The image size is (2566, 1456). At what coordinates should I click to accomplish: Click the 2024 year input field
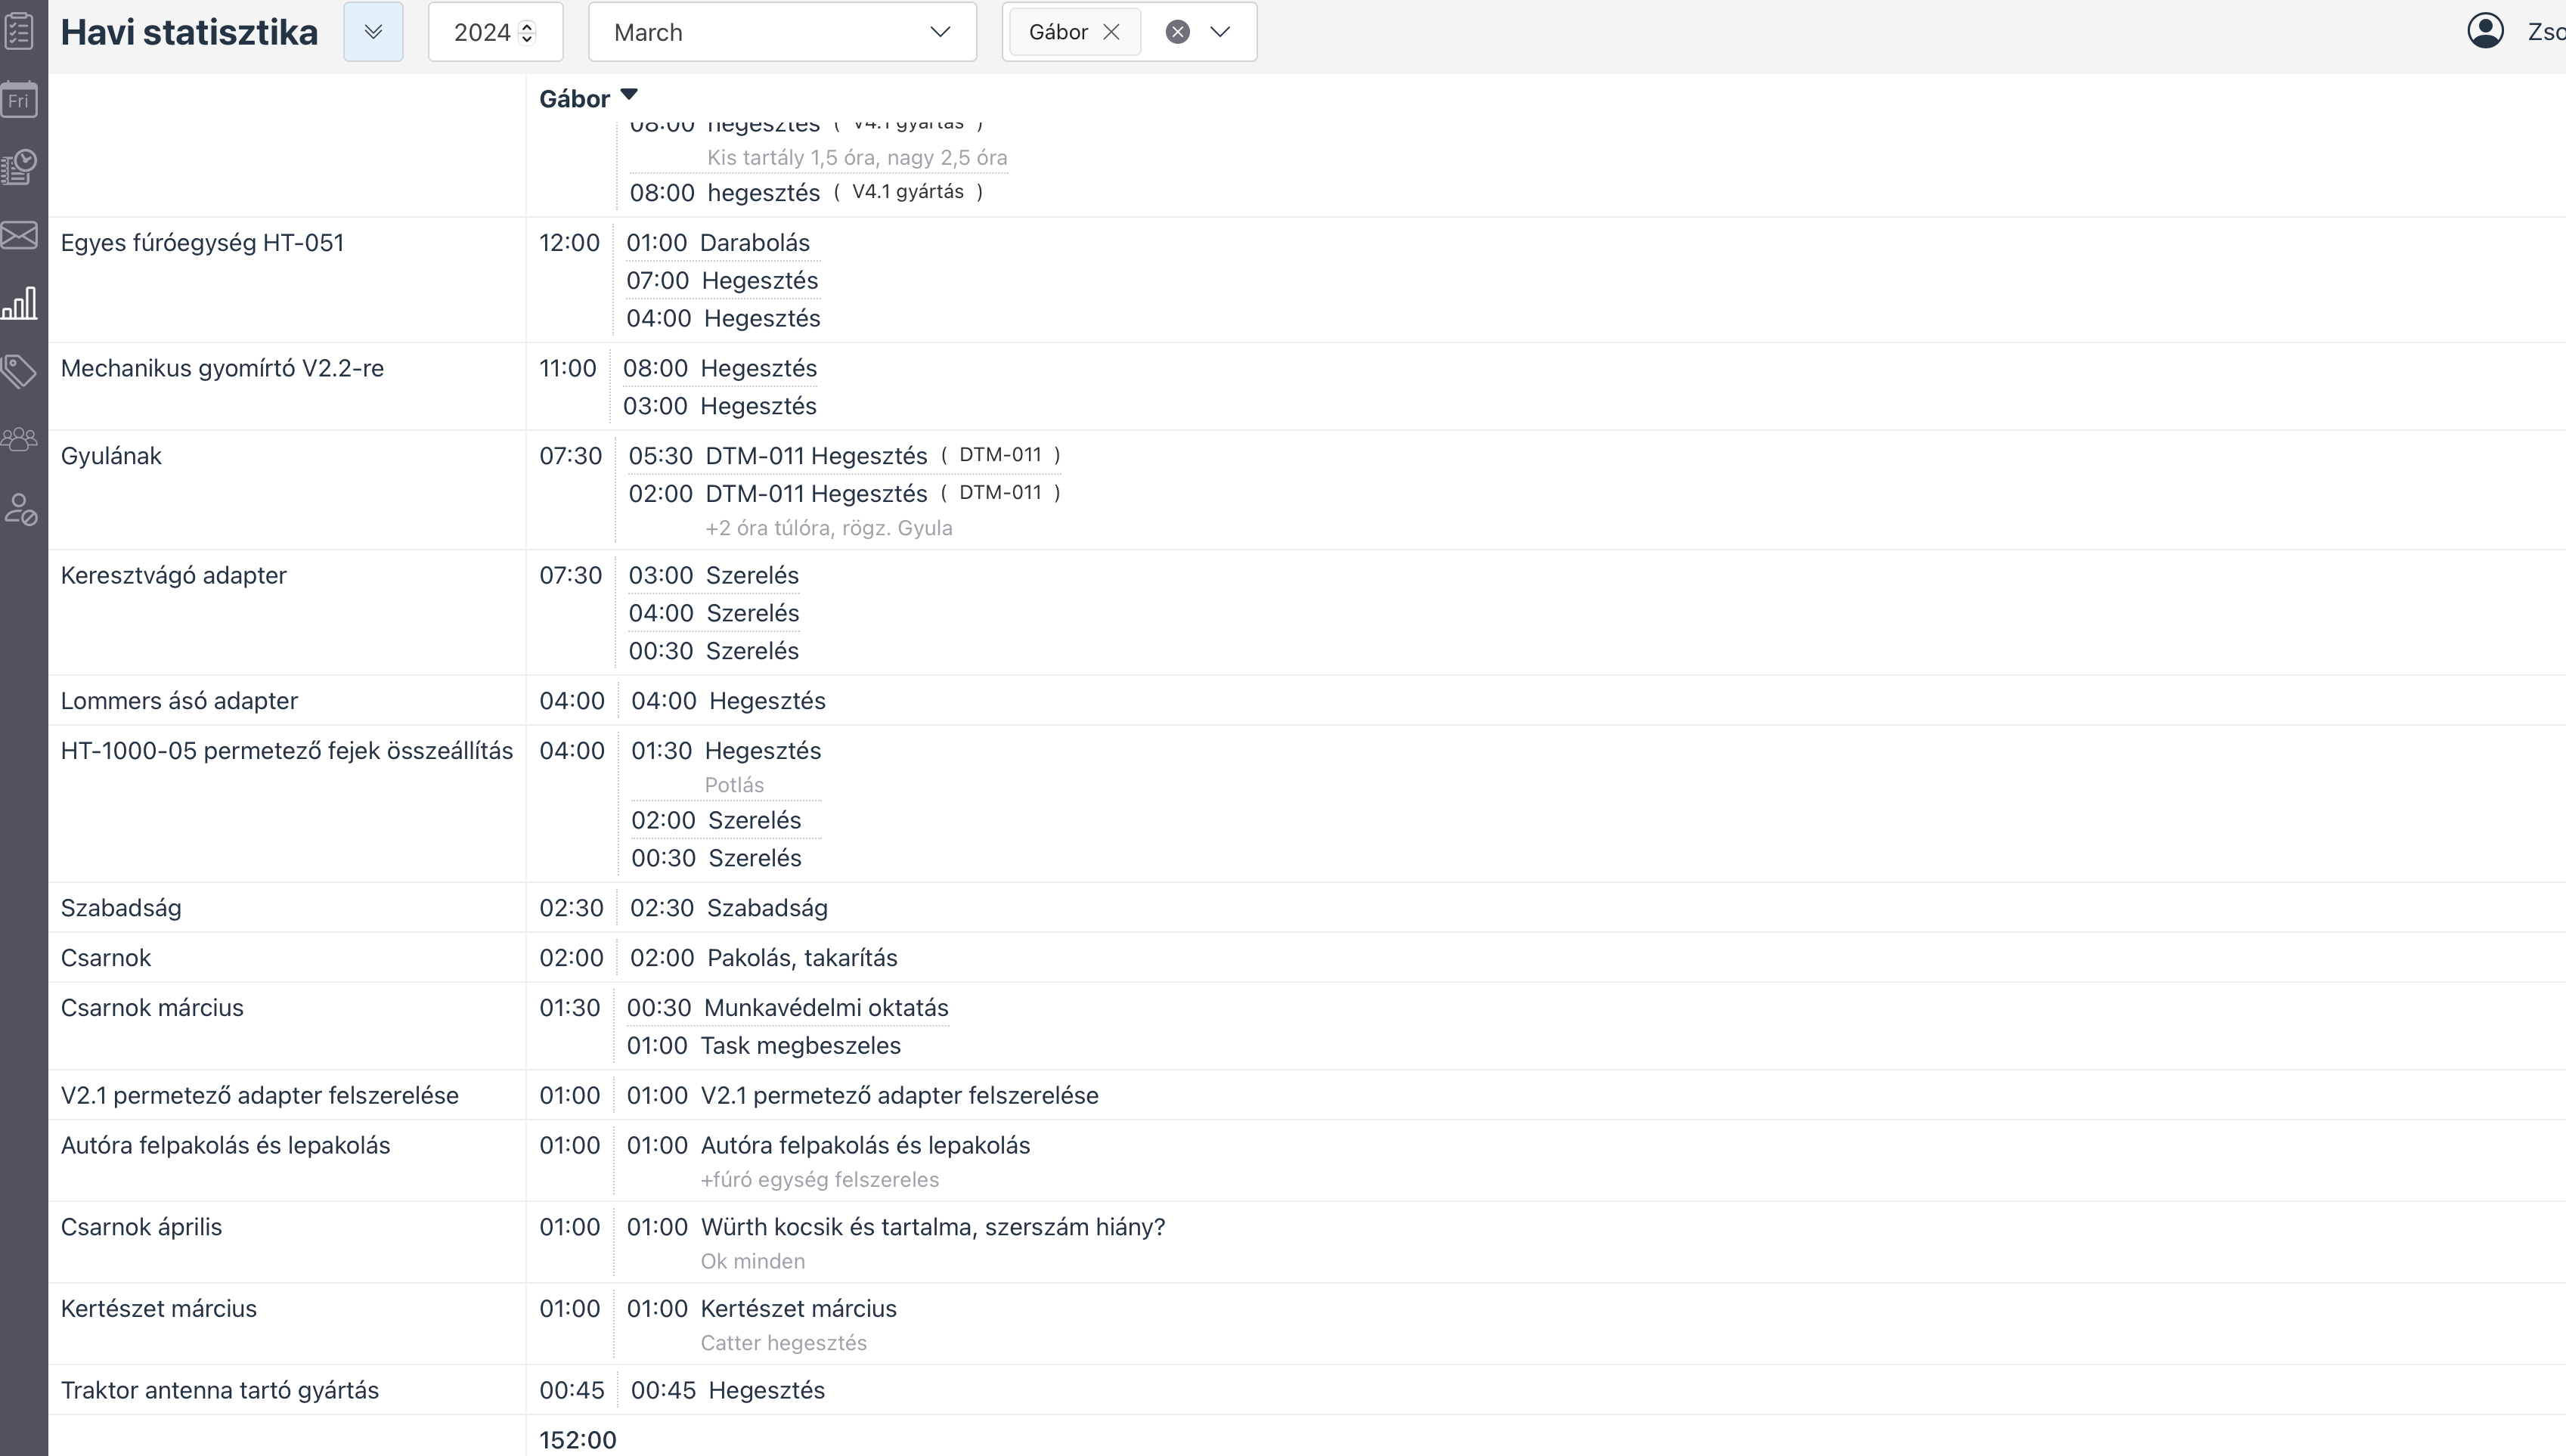click(481, 32)
